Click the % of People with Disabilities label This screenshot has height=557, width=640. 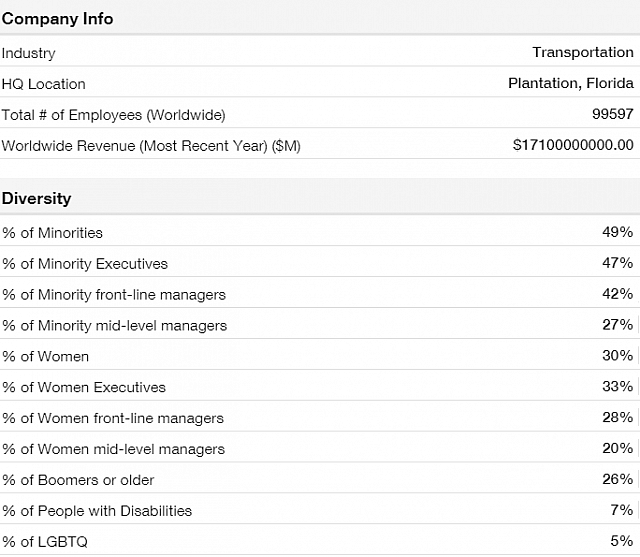click(x=97, y=511)
